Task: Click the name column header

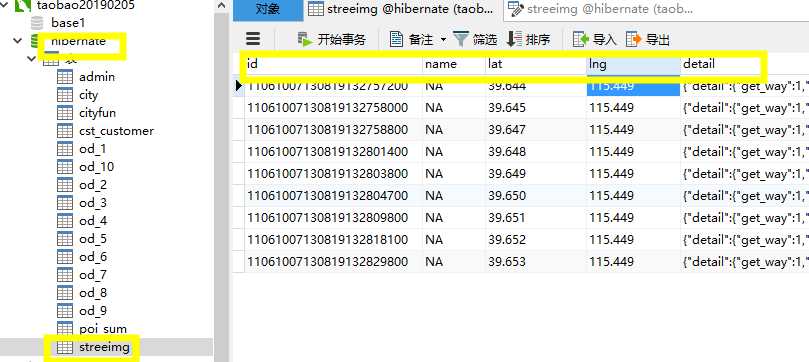Action: [x=454, y=64]
